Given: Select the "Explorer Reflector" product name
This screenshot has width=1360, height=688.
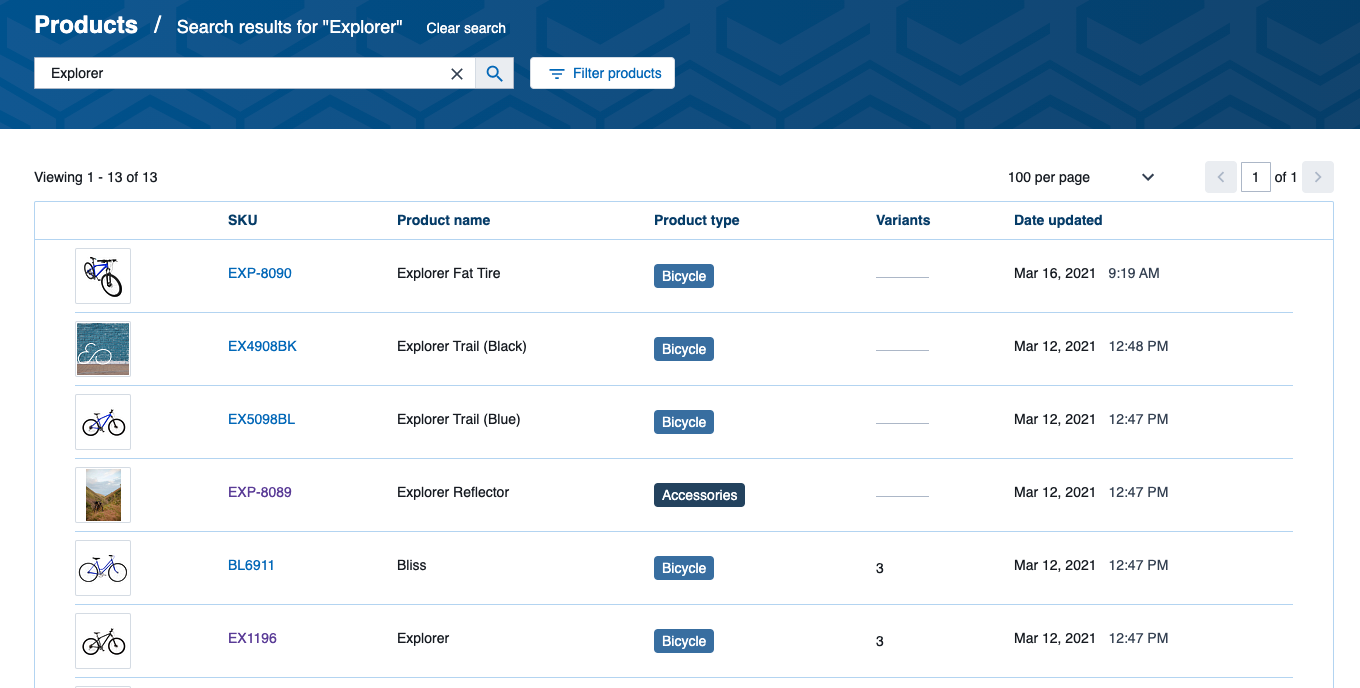Looking at the screenshot, I should click(x=453, y=492).
